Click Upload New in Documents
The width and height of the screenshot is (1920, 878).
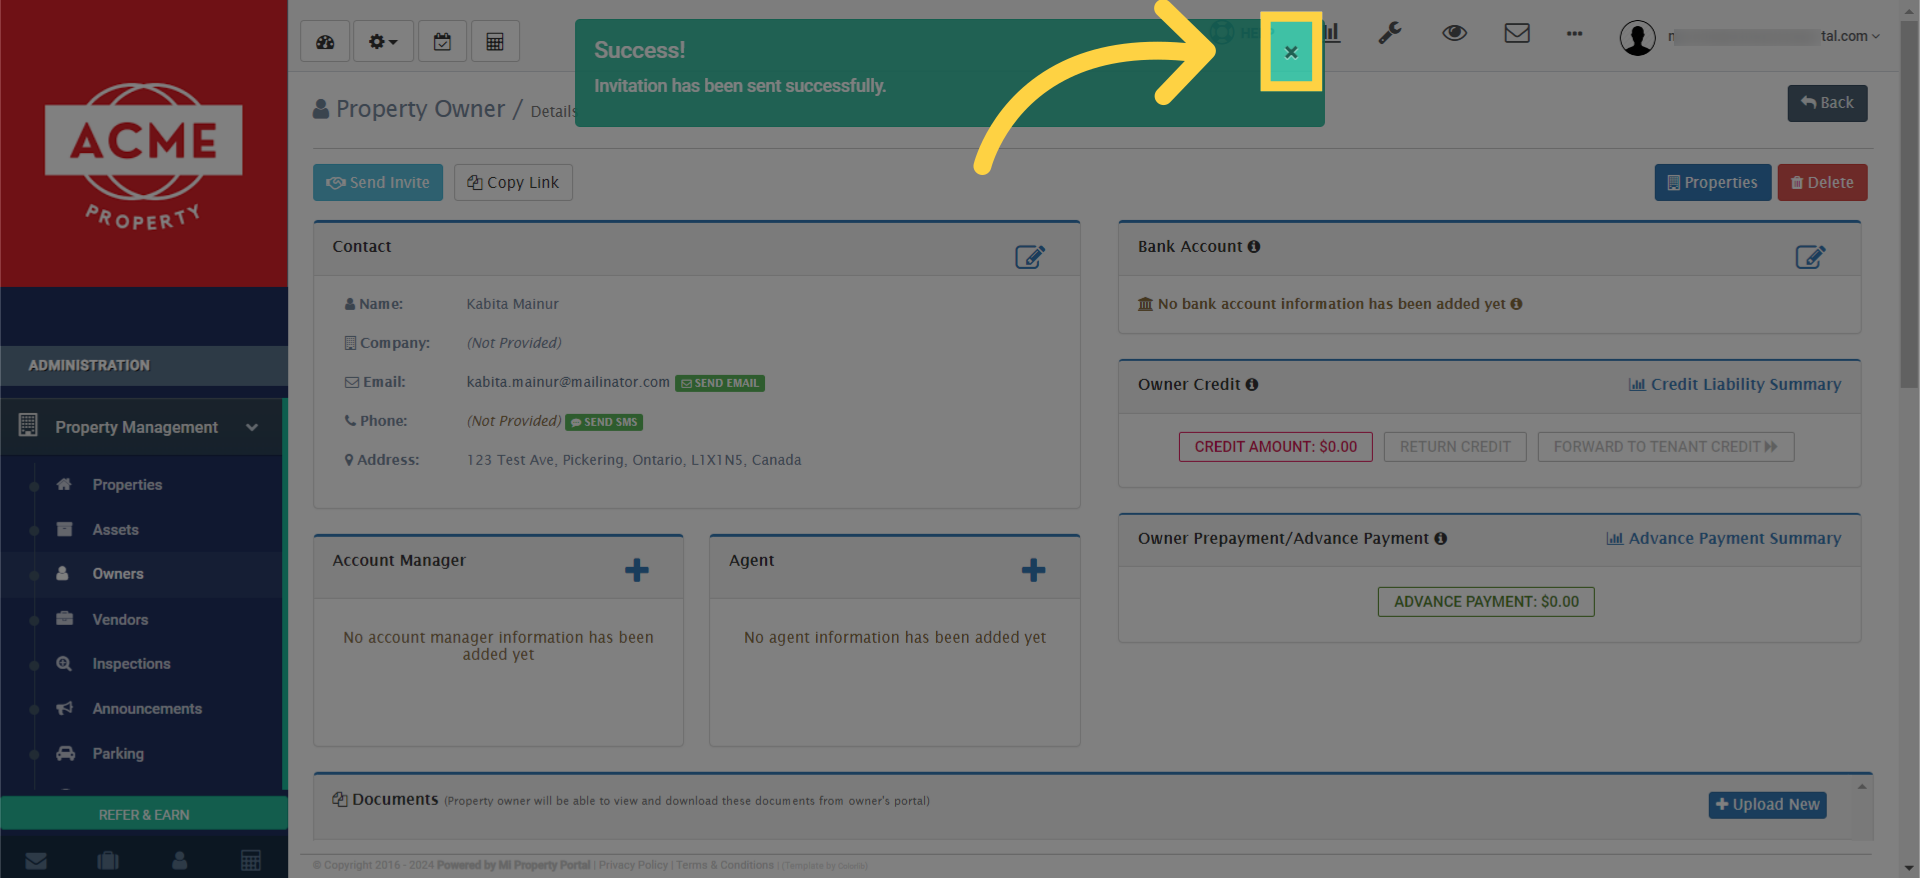(1768, 805)
